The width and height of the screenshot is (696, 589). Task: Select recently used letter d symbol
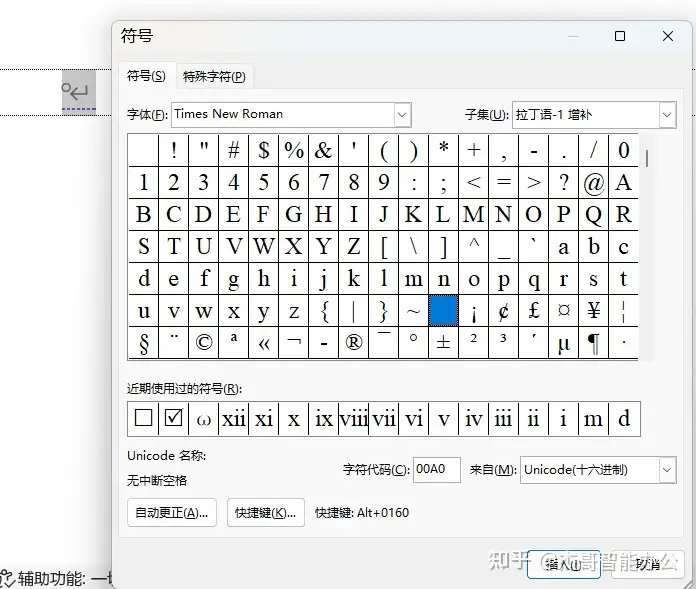click(x=624, y=418)
